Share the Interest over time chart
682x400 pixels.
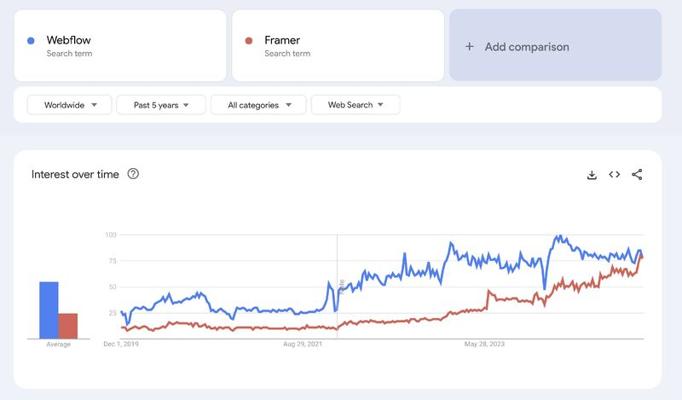[637, 174]
